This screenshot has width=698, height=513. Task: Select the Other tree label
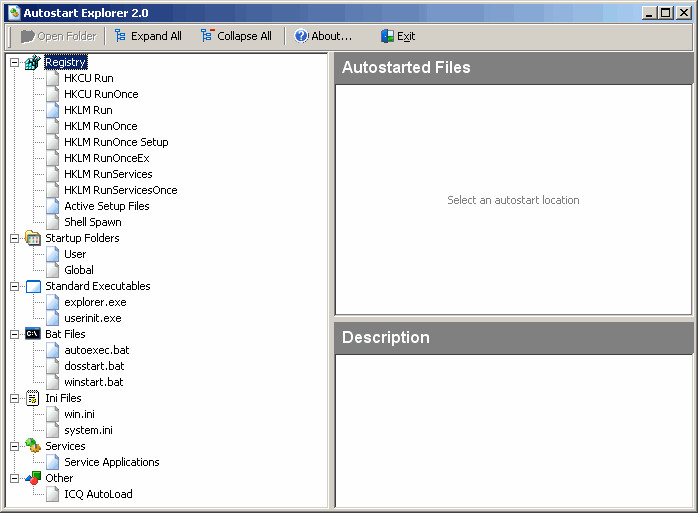point(59,478)
